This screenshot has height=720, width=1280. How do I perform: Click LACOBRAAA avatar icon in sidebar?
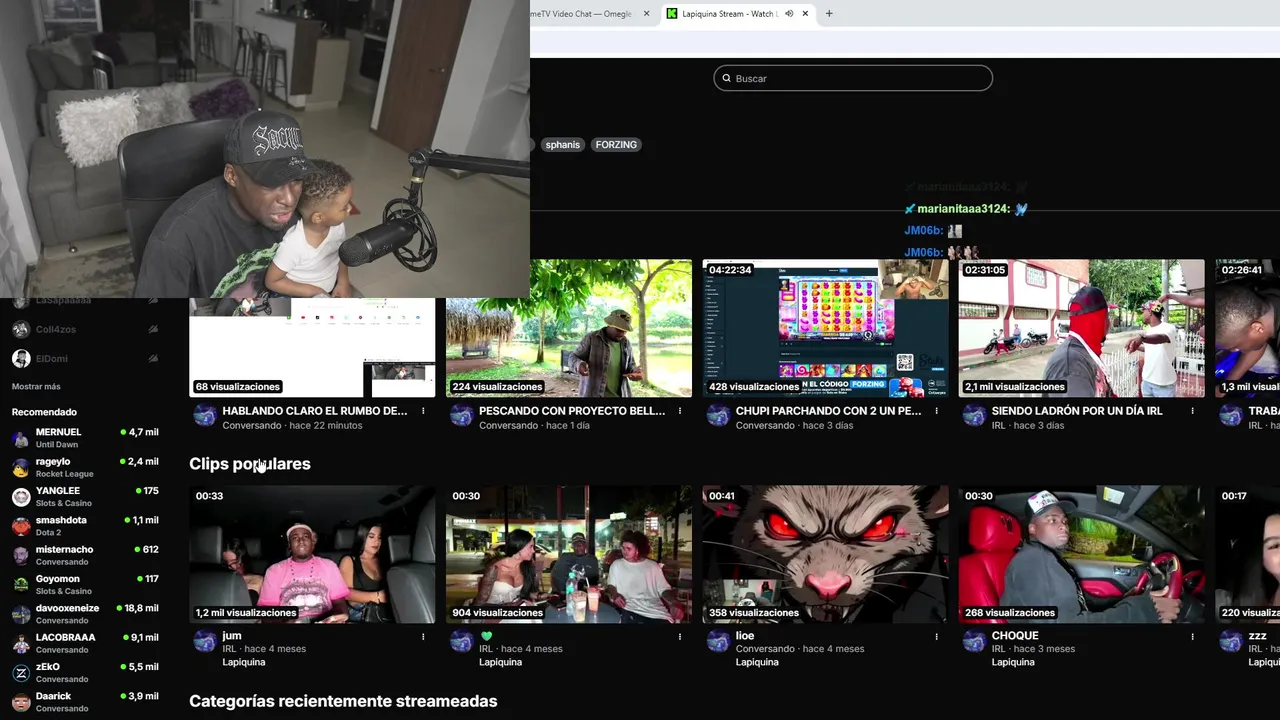point(21,643)
